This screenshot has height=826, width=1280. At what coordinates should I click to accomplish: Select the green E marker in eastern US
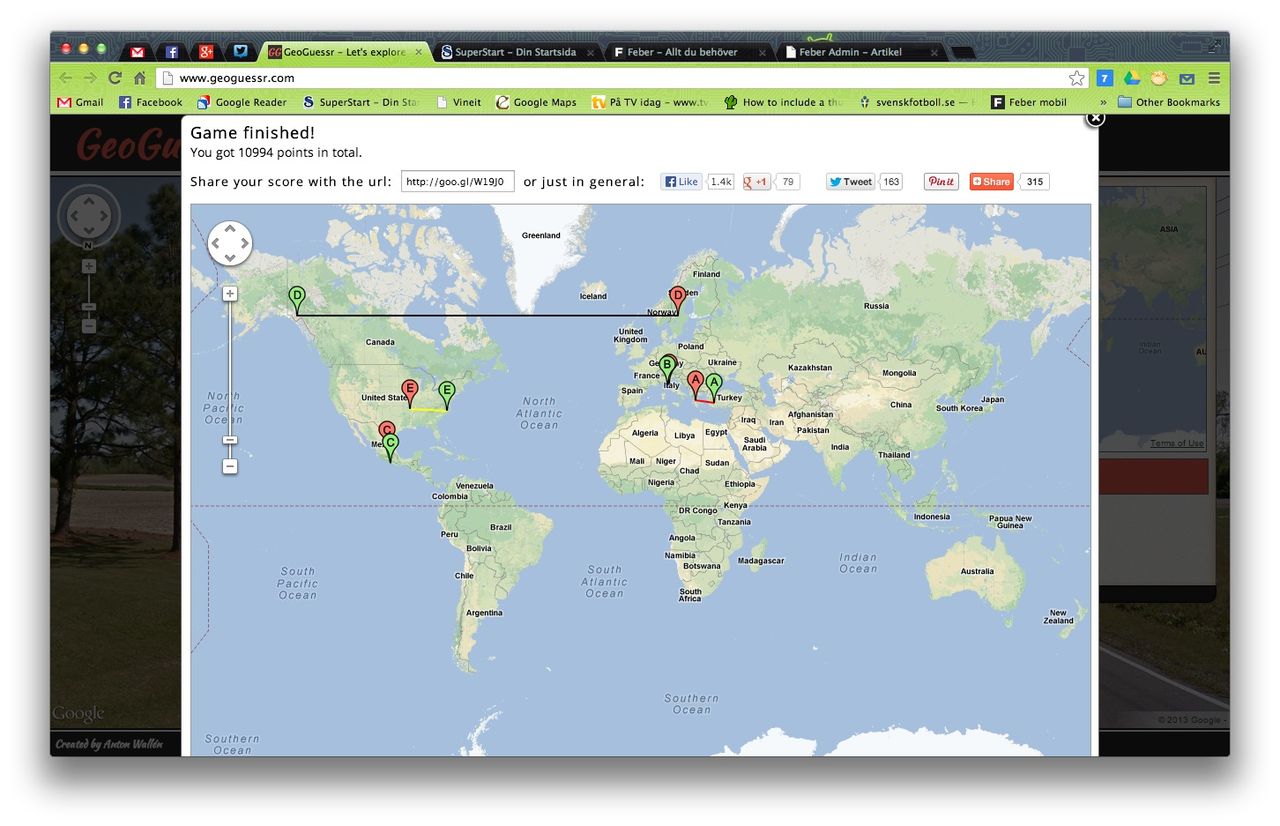(447, 395)
